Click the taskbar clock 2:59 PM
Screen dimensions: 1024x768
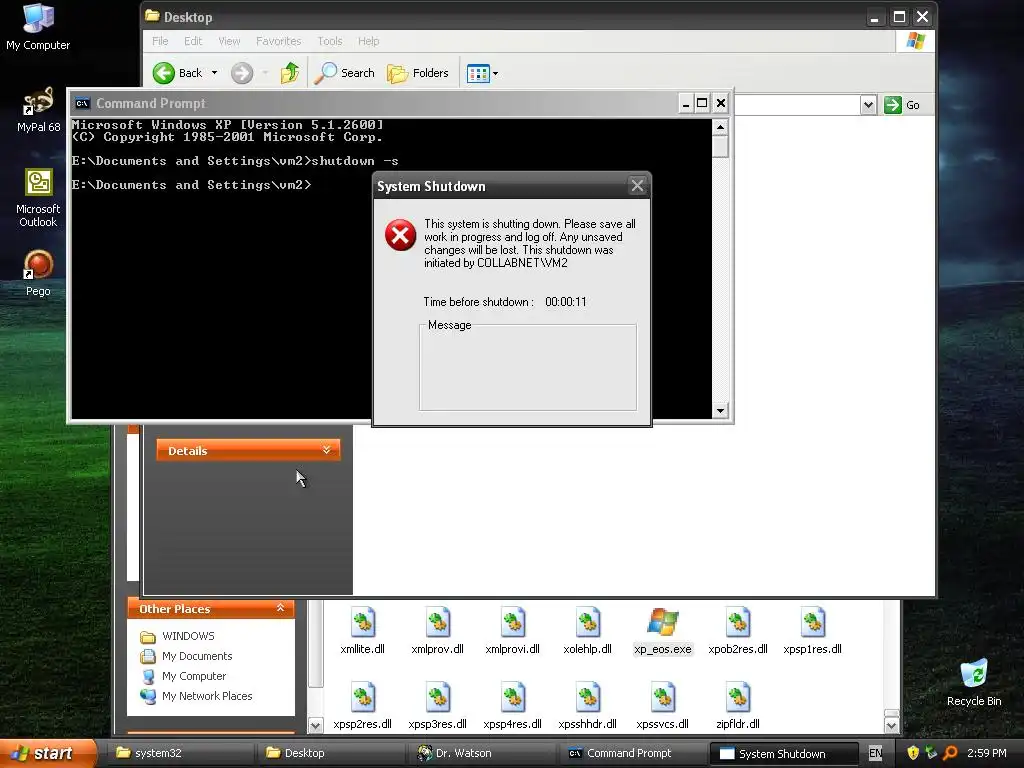coord(986,753)
